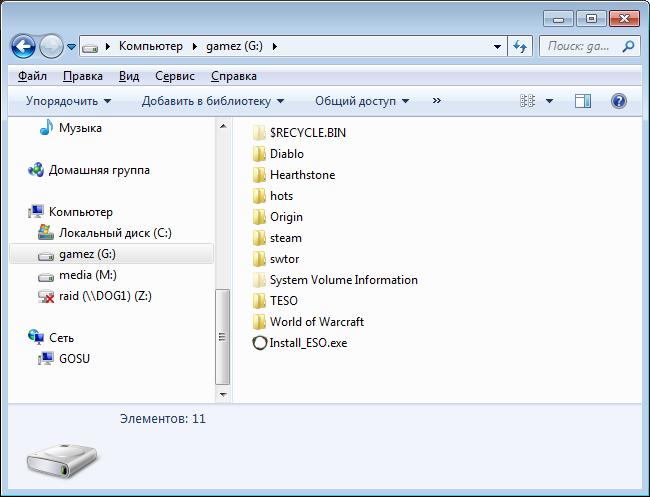This screenshot has width=650, height=497.
Task: Open Добавить в библиотеку dropdown
Action: 213,101
